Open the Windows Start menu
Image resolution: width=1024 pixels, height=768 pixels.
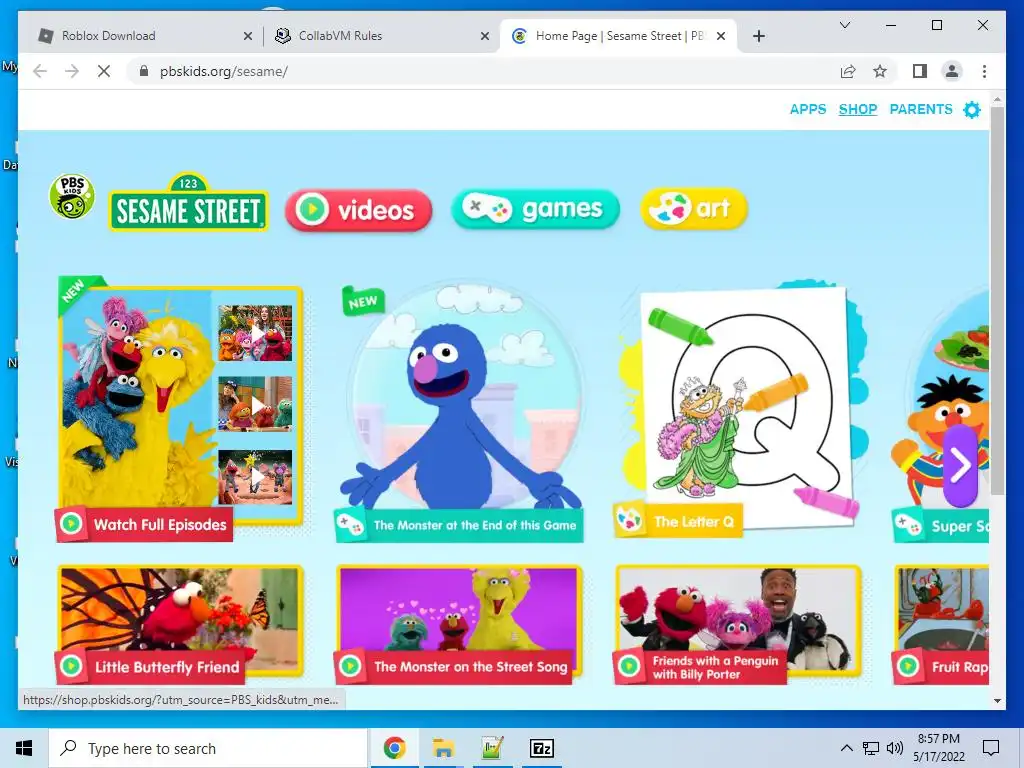[x=24, y=748]
